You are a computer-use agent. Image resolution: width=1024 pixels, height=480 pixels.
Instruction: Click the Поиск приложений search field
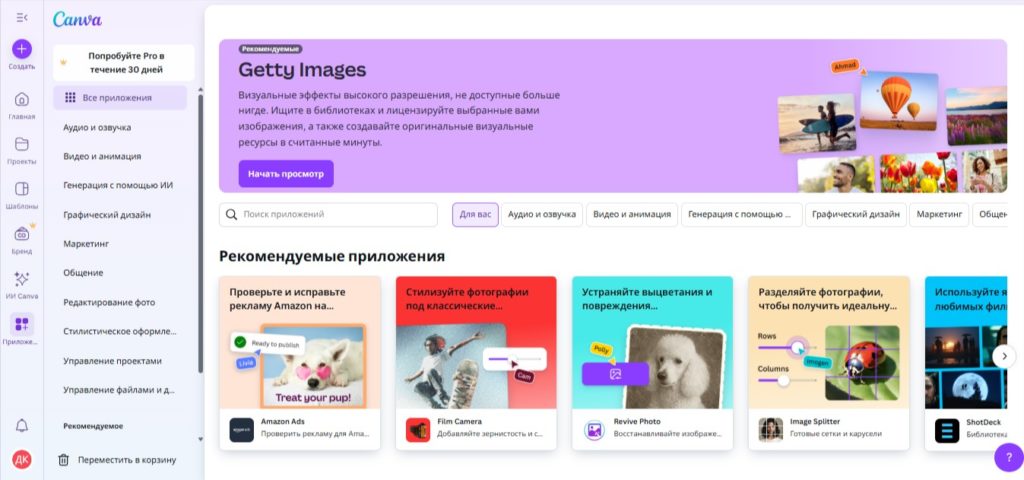328,214
